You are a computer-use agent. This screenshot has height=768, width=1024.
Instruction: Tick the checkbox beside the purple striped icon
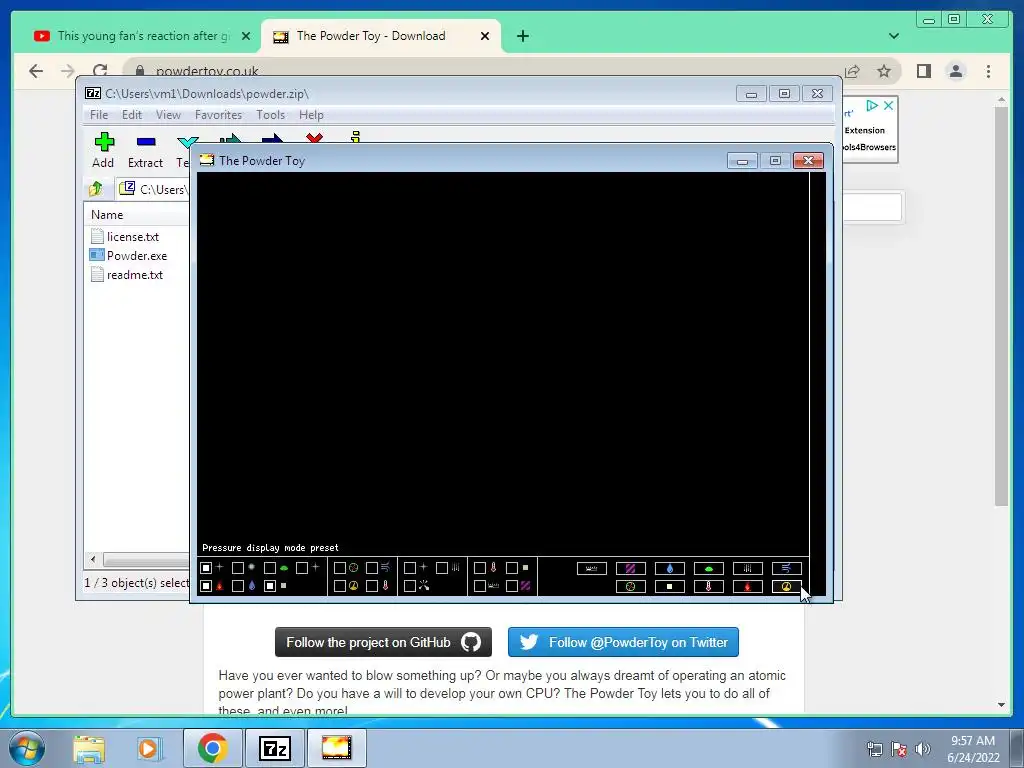coord(511,586)
